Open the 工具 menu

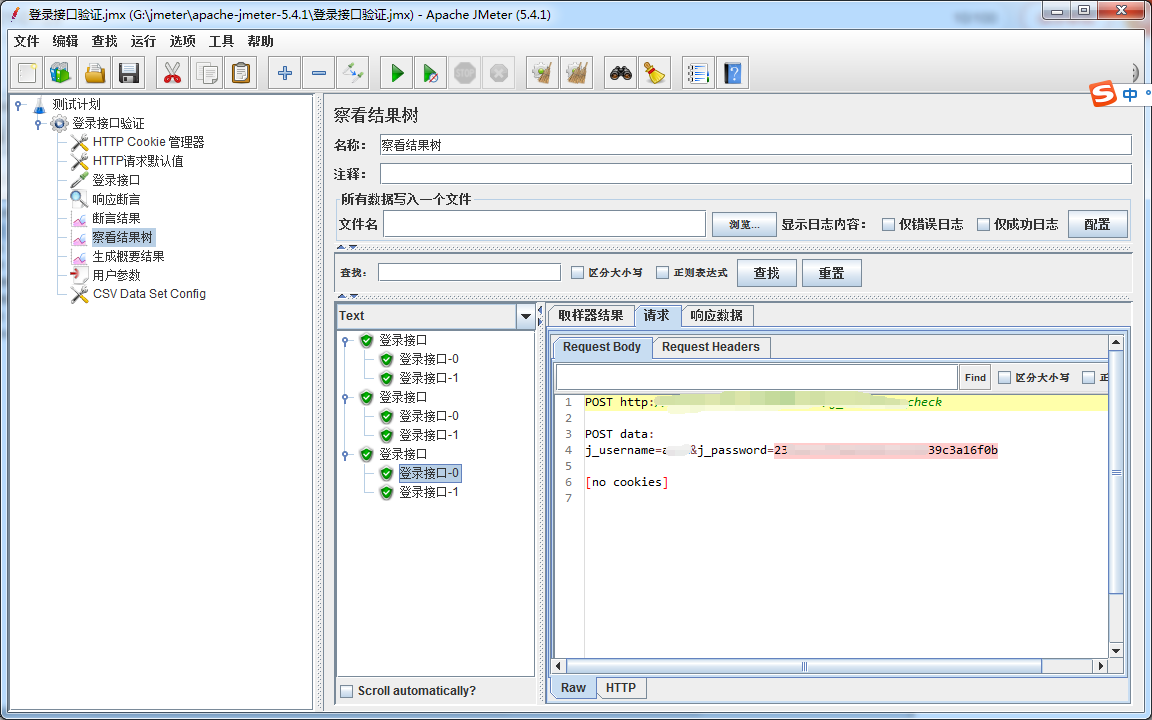coord(221,41)
